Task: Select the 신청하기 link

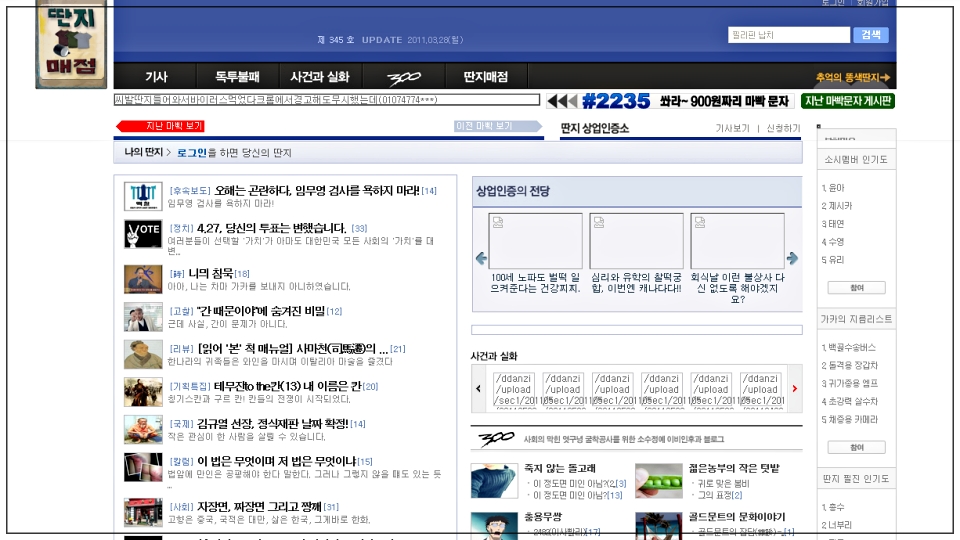Action: pyautogui.click(x=783, y=128)
